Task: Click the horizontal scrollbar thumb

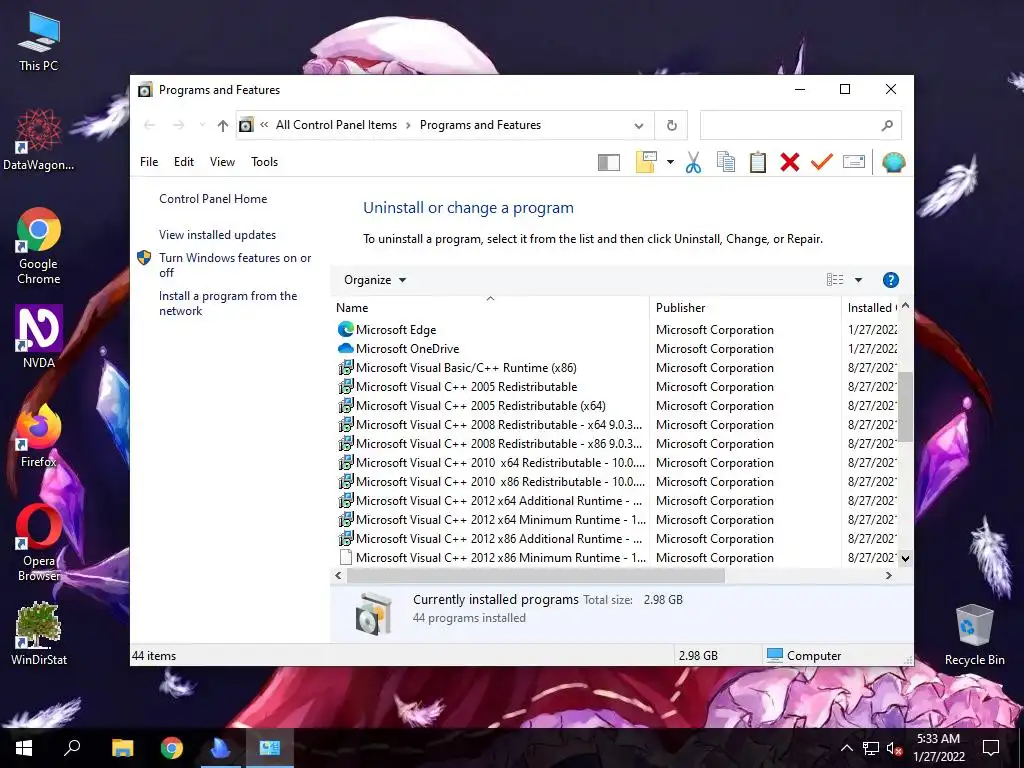Action: [x=536, y=576]
